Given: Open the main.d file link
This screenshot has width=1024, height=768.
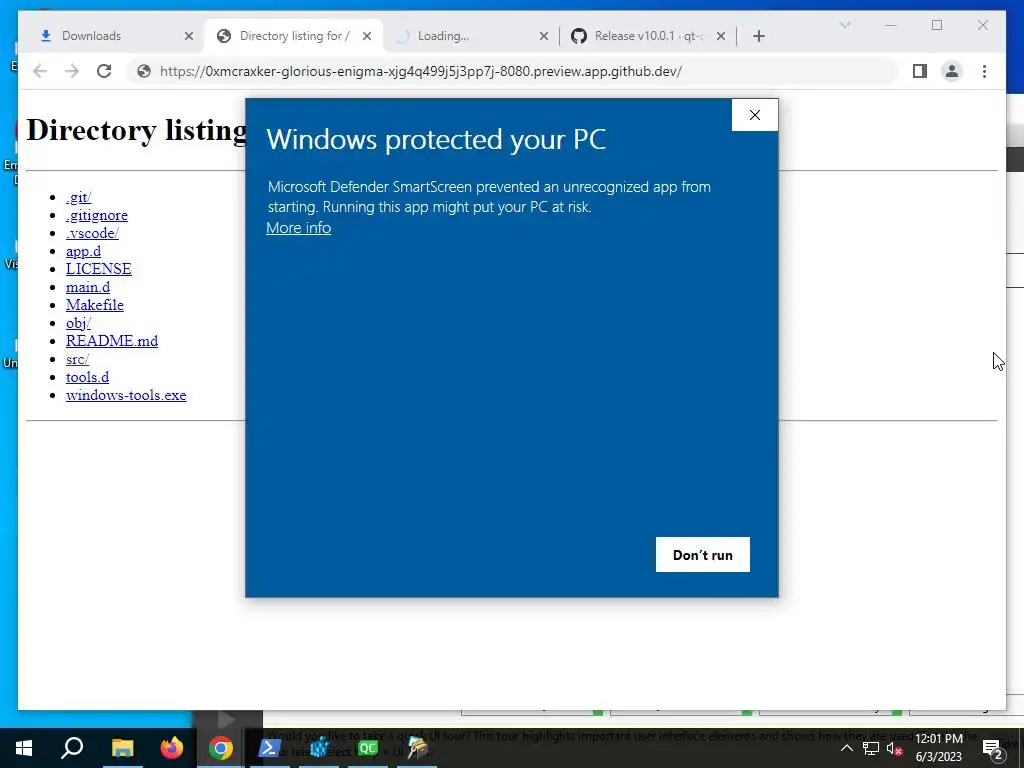Looking at the screenshot, I should click(88, 287).
